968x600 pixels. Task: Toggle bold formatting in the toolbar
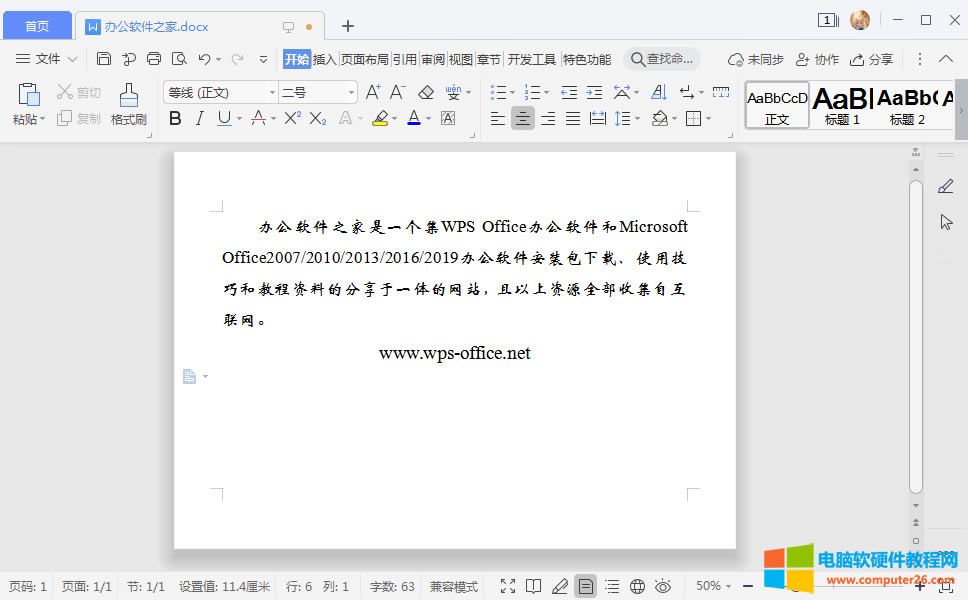[x=175, y=118]
